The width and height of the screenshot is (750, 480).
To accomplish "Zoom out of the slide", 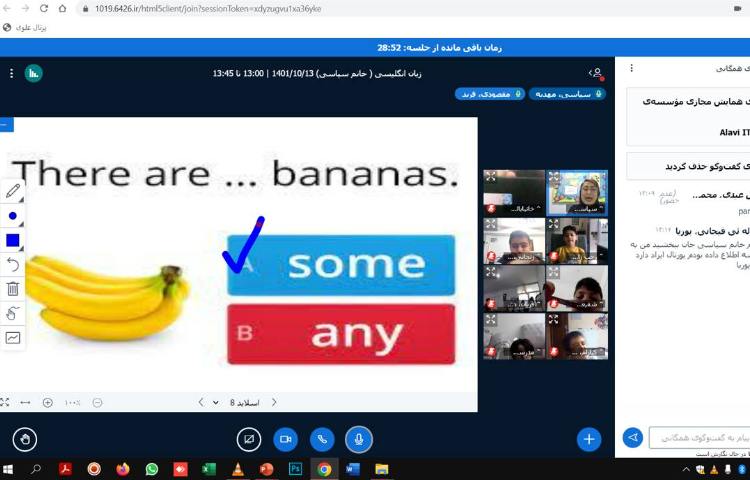I will [x=97, y=402].
